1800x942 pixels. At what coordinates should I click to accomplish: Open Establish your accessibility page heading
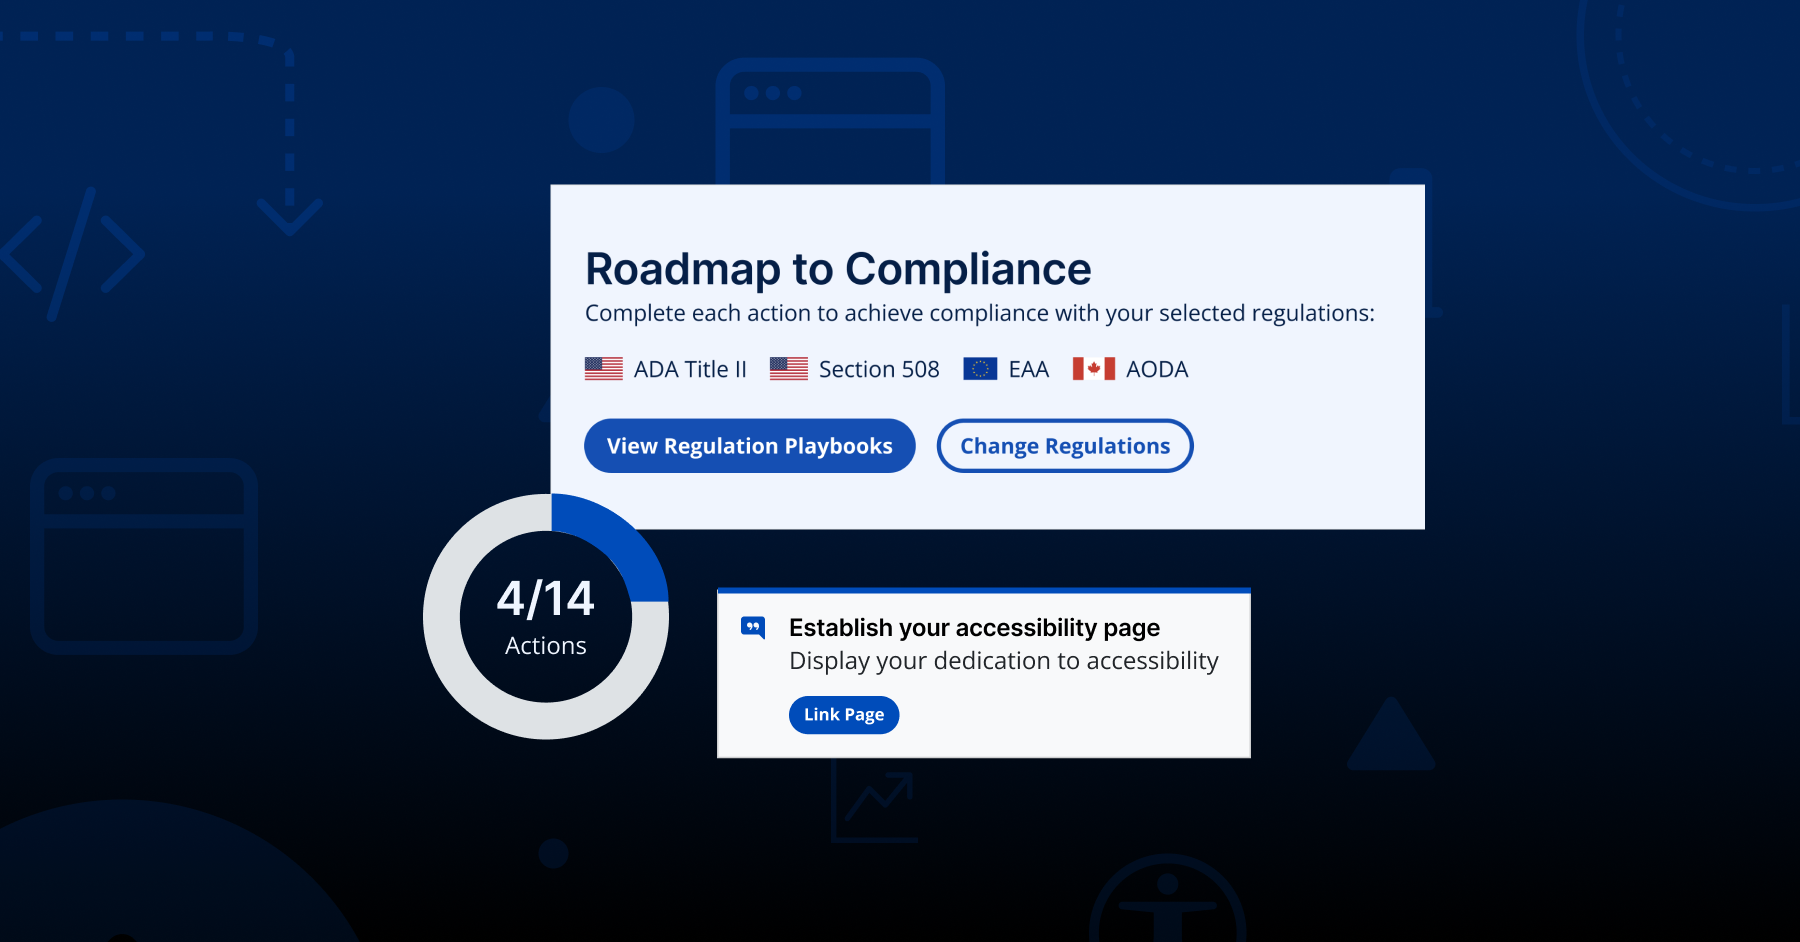click(974, 628)
